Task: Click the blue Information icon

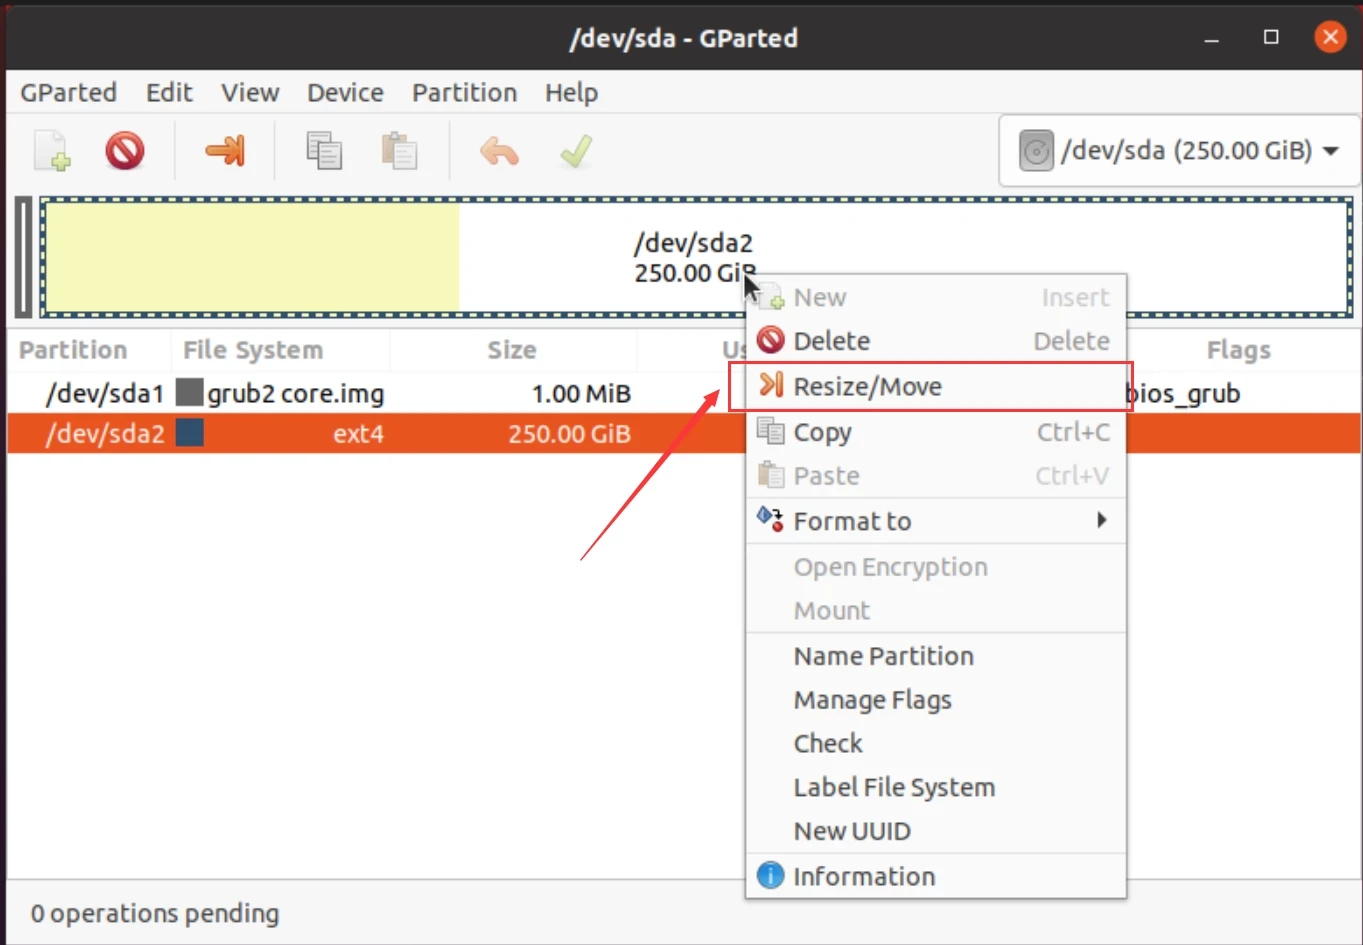Action: [x=770, y=876]
